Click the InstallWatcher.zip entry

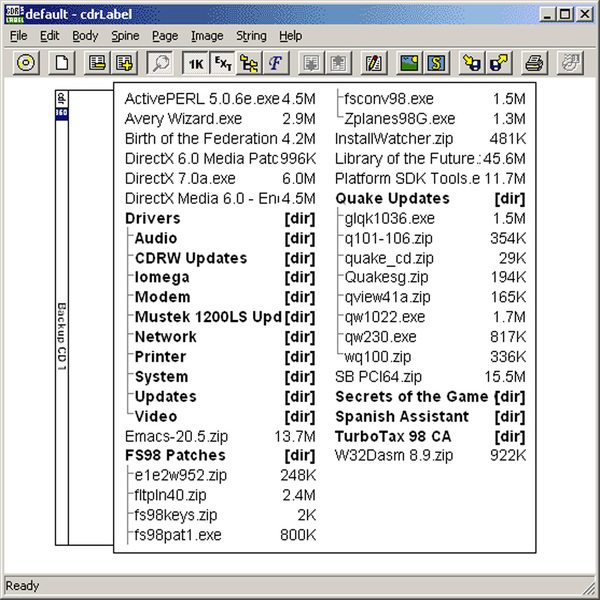430,139
